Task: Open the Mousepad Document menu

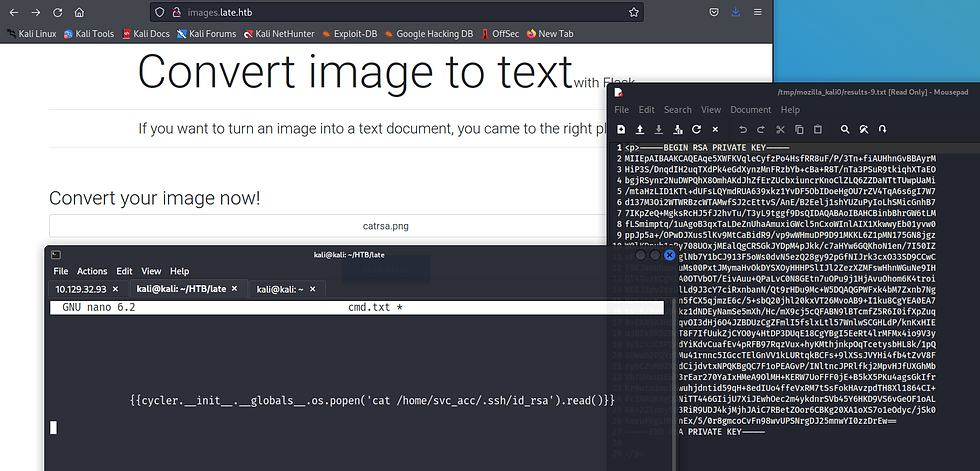Action: tap(751, 110)
